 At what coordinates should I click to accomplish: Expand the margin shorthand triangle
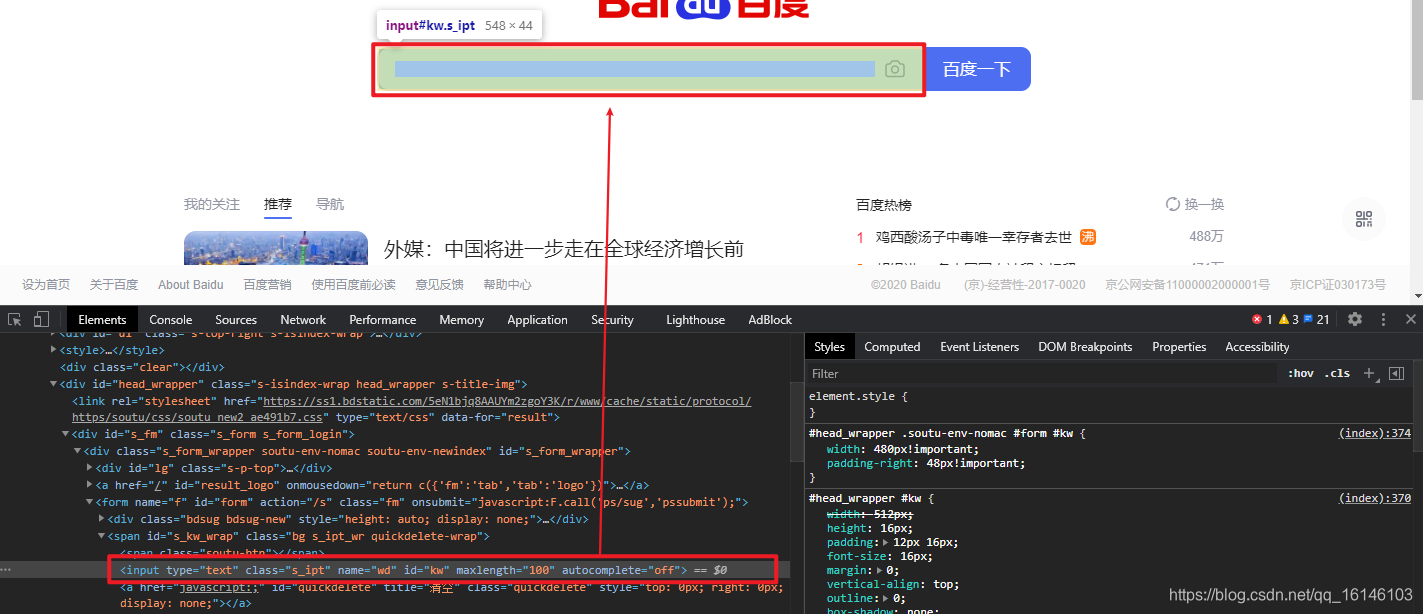pyautogui.click(x=879, y=570)
